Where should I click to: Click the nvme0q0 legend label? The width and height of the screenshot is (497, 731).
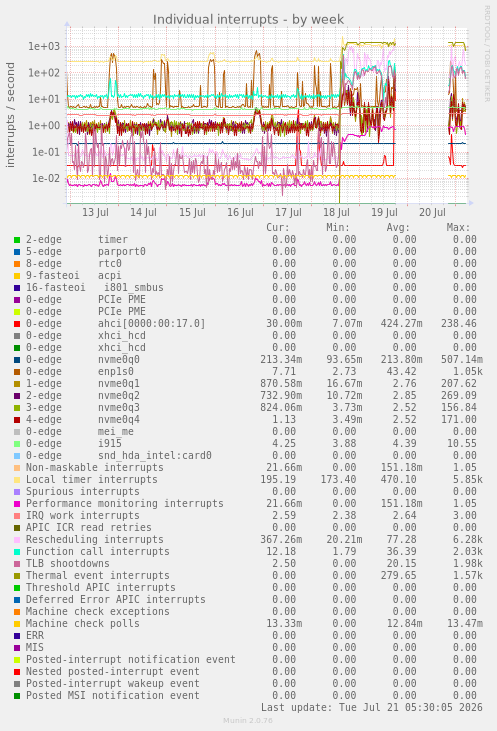click(119, 360)
